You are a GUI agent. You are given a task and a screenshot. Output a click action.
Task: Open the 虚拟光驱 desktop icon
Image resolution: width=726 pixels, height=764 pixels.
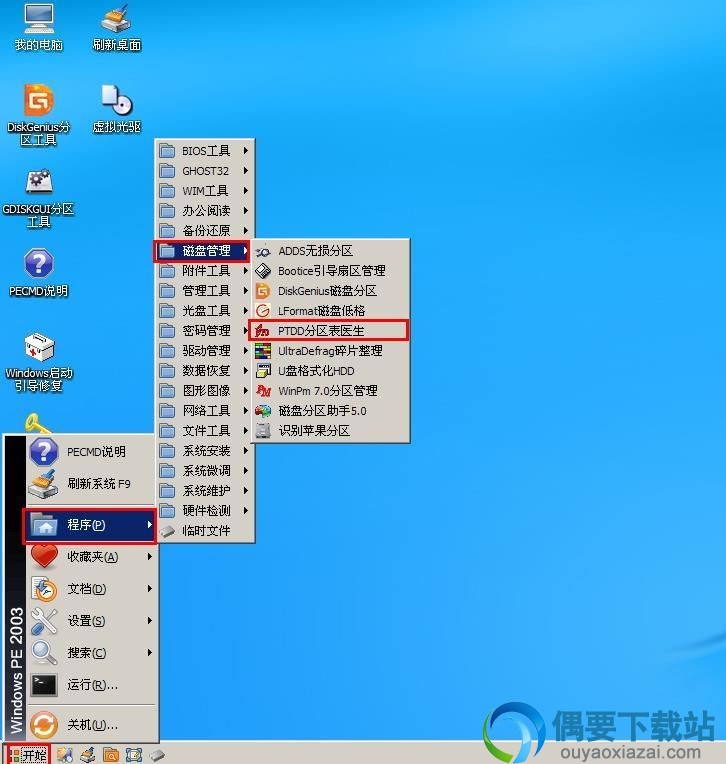[116, 109]
